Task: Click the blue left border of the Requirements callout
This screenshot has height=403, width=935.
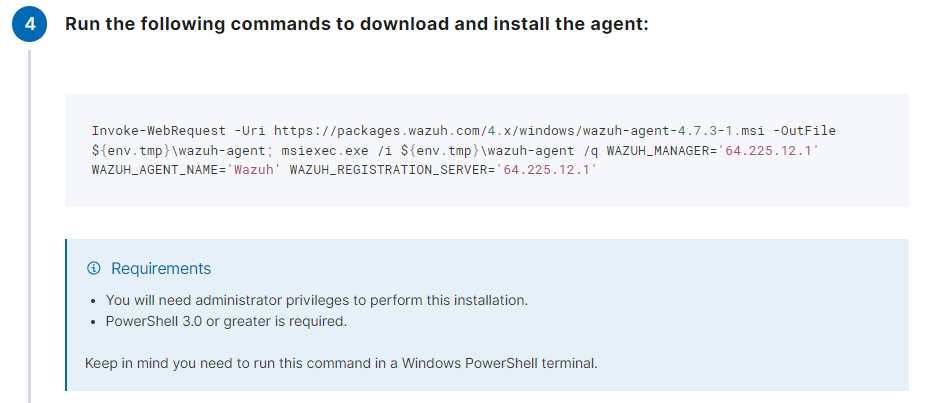Action: point(66,315)
